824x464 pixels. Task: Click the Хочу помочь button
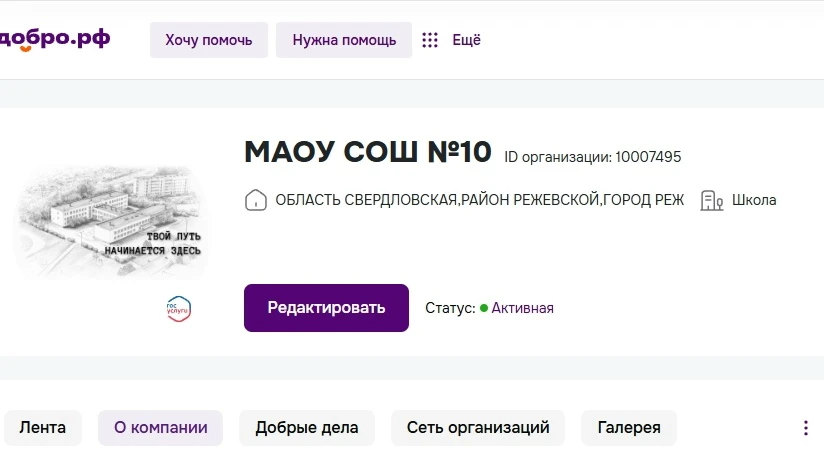(209, 40)
